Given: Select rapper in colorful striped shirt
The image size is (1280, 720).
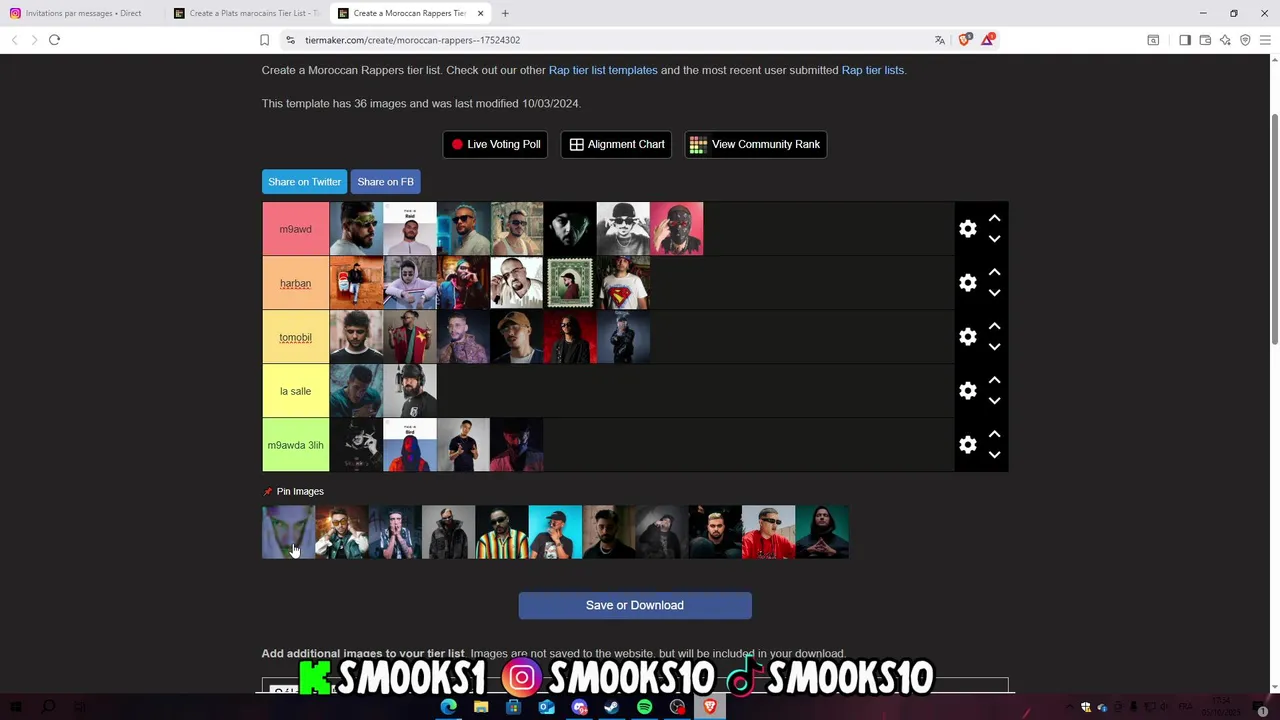Looking at the screenshot, I should tap(502, 532).
